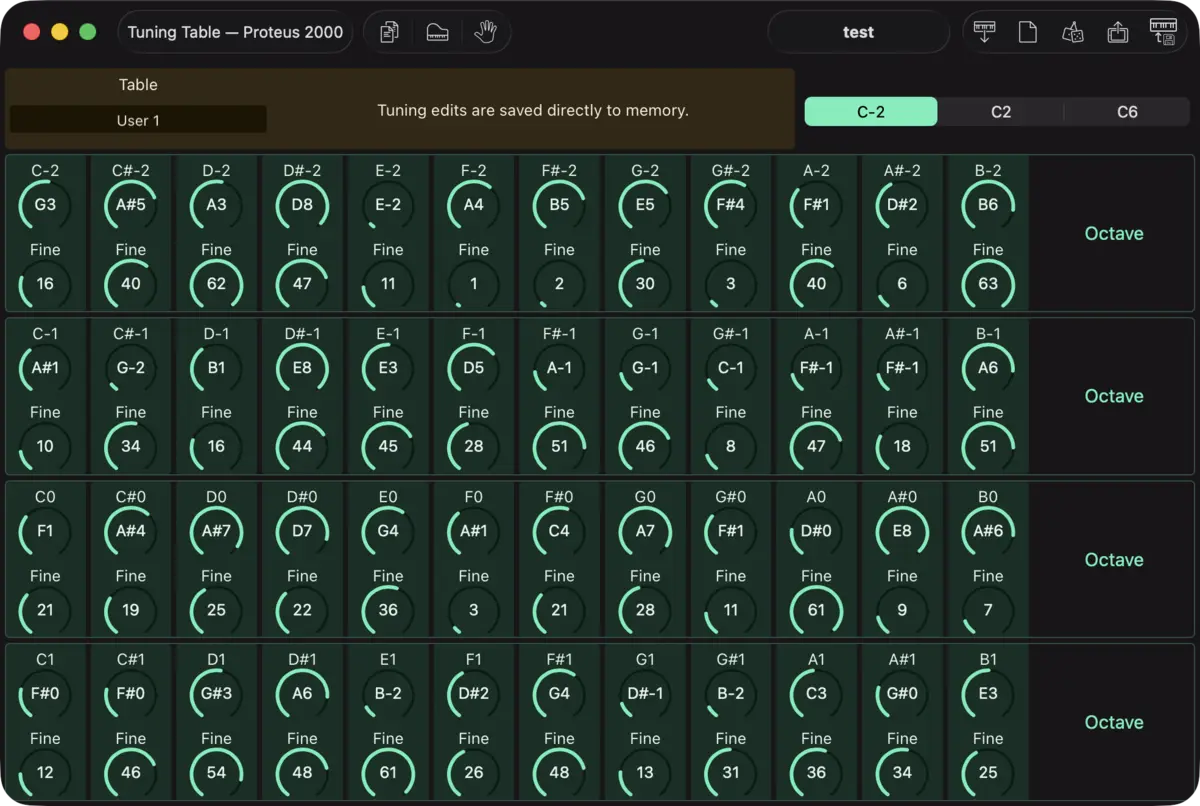Screen dimensions: 1200x806
Task: Click the B-1 note knob showing A6
Action: [x=988, y=368]
